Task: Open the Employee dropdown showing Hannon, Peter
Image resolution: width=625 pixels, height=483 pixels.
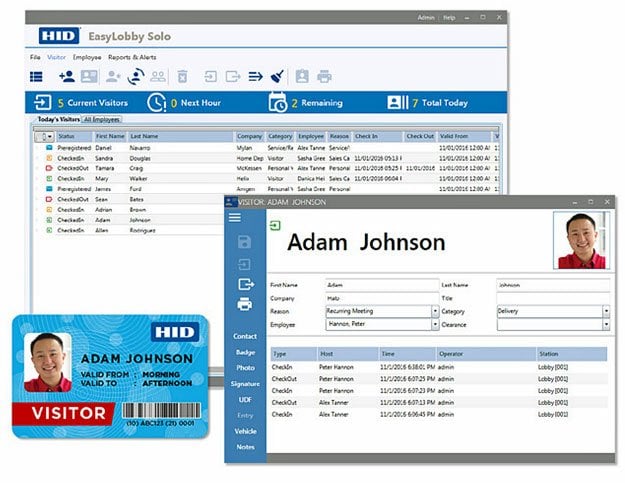Action: point(434,325)
